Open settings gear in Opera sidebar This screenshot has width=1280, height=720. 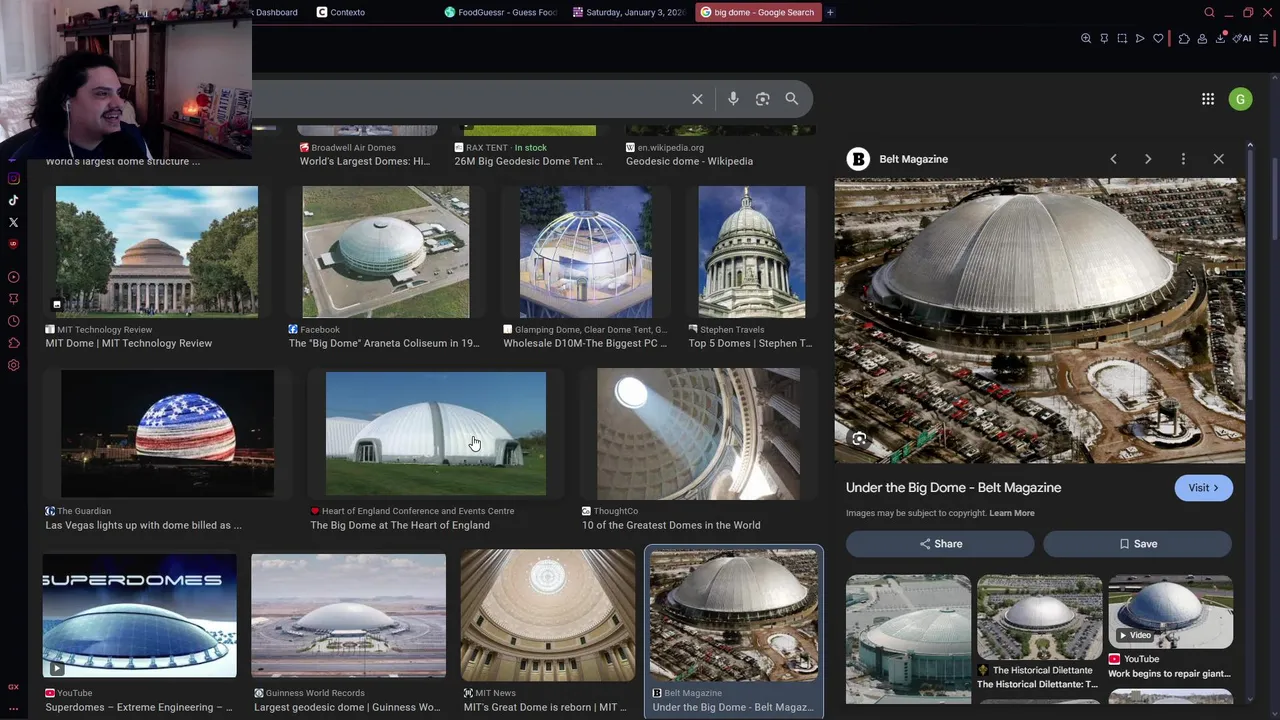click(13, 365)
